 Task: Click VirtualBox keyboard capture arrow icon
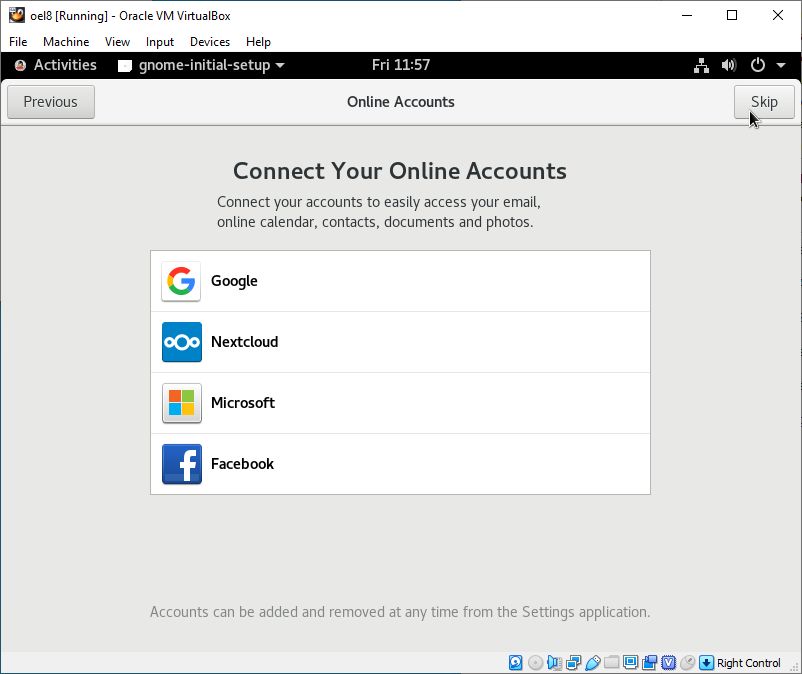706,663
